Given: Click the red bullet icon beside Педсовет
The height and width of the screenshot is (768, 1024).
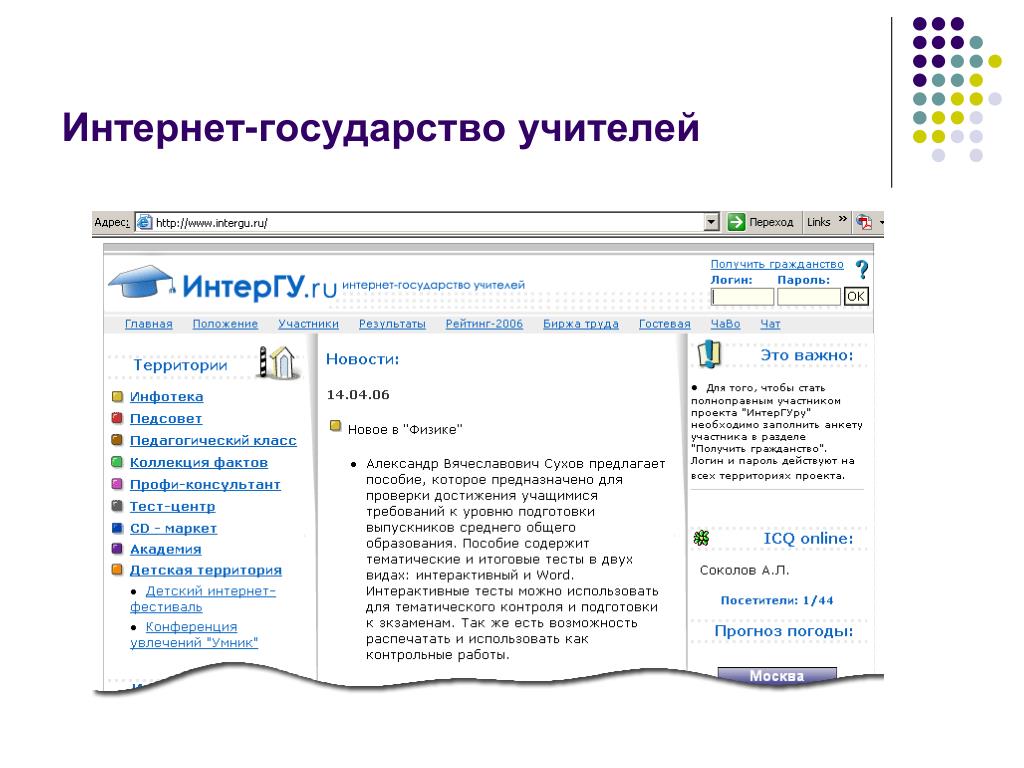Looking at the screenshot, I should coord(118,418).
